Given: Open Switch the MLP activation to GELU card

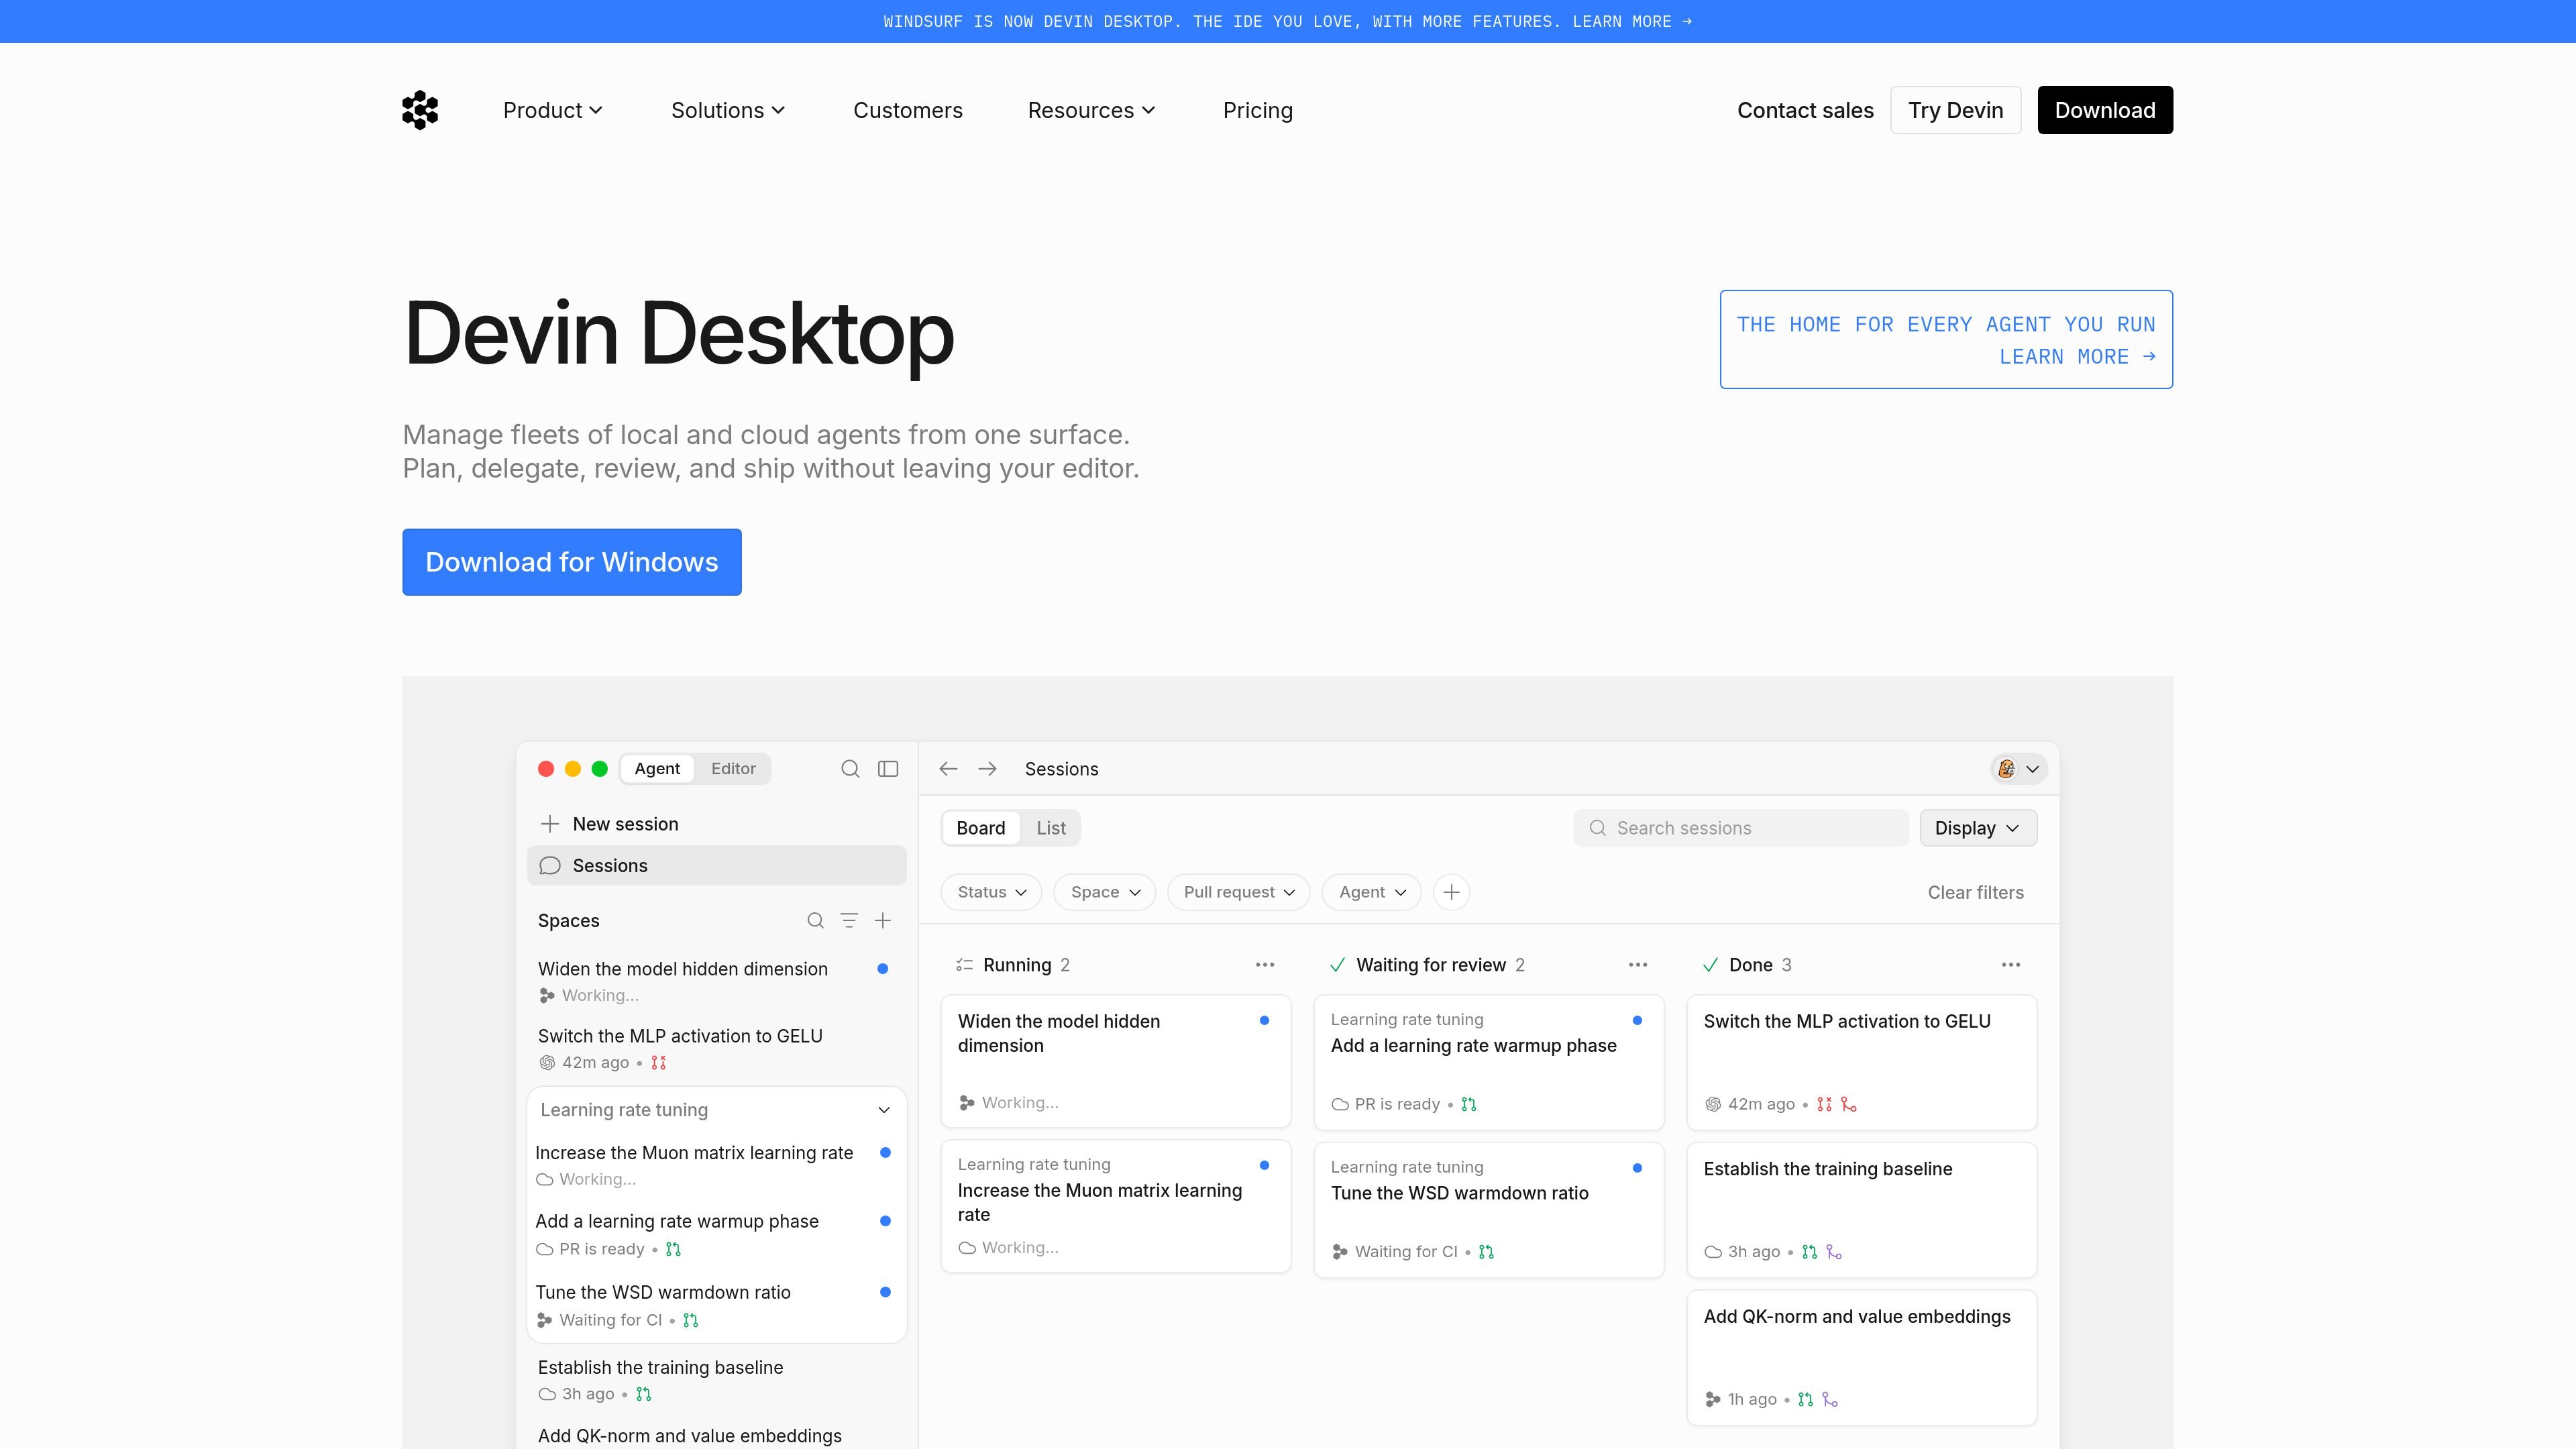Looking at the screenshot, I should [x=1861, y=1062].
